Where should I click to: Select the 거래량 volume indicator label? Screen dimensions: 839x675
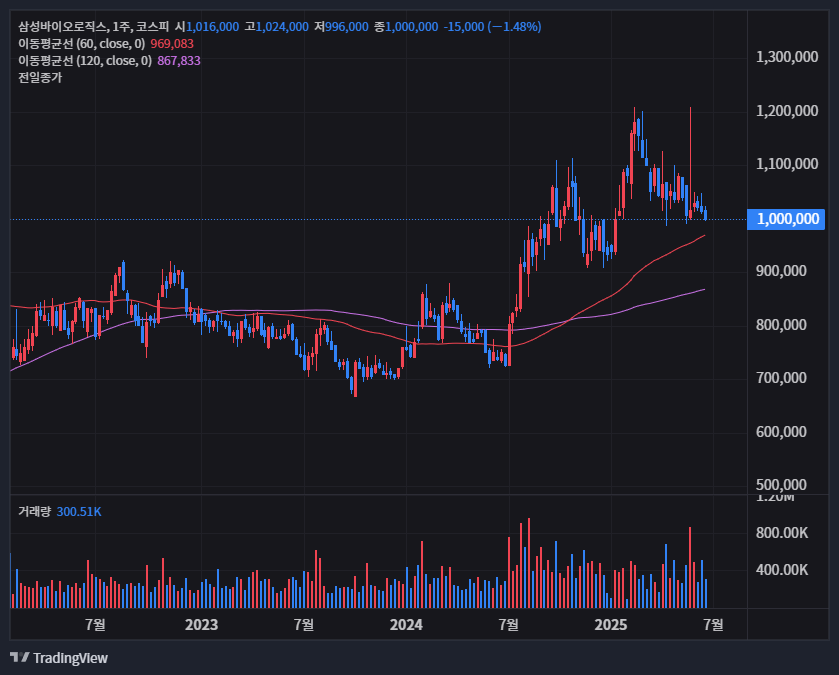pyautogui.click(x=34, y=512)
